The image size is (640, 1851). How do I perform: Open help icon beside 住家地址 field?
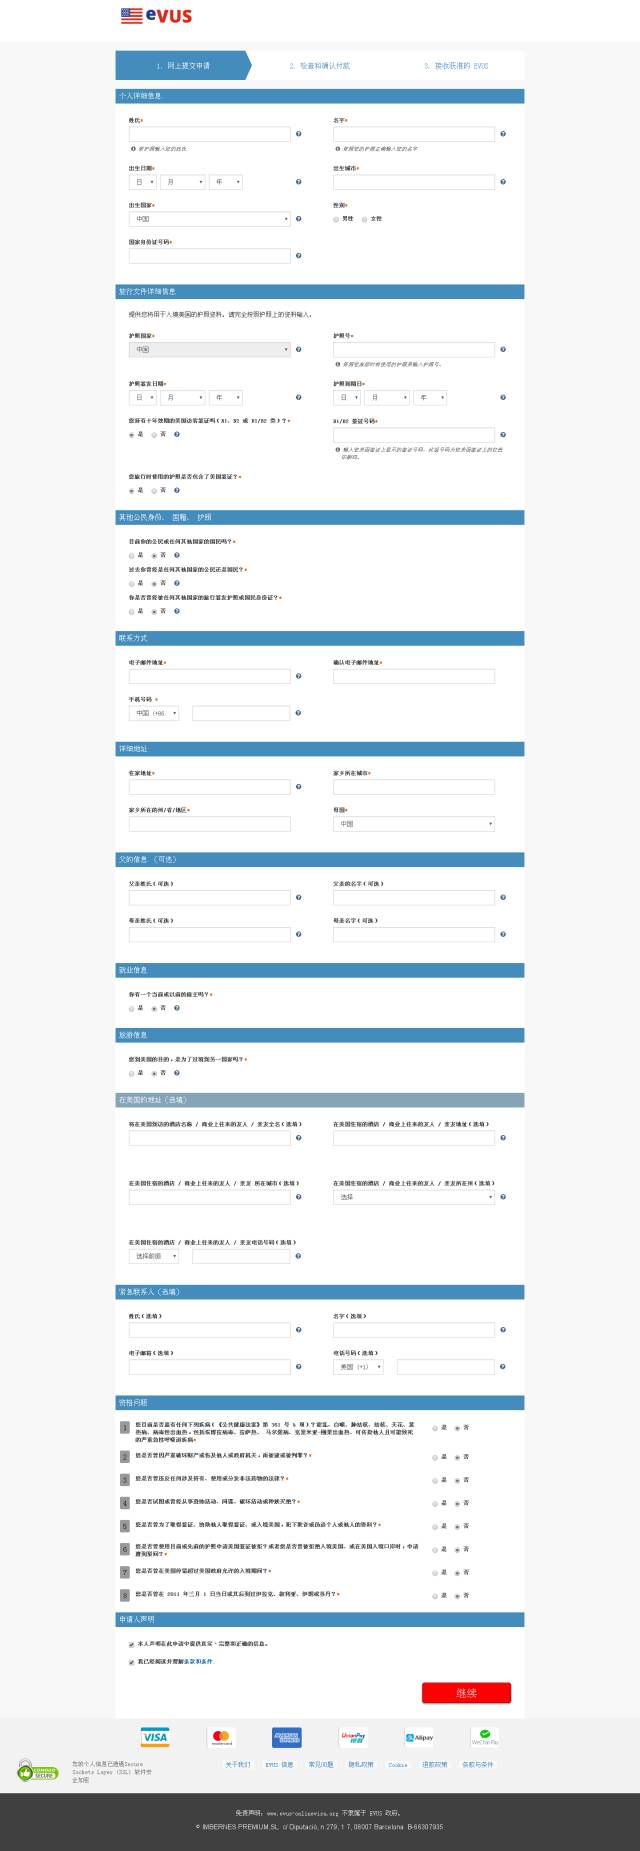click(299, 788)
